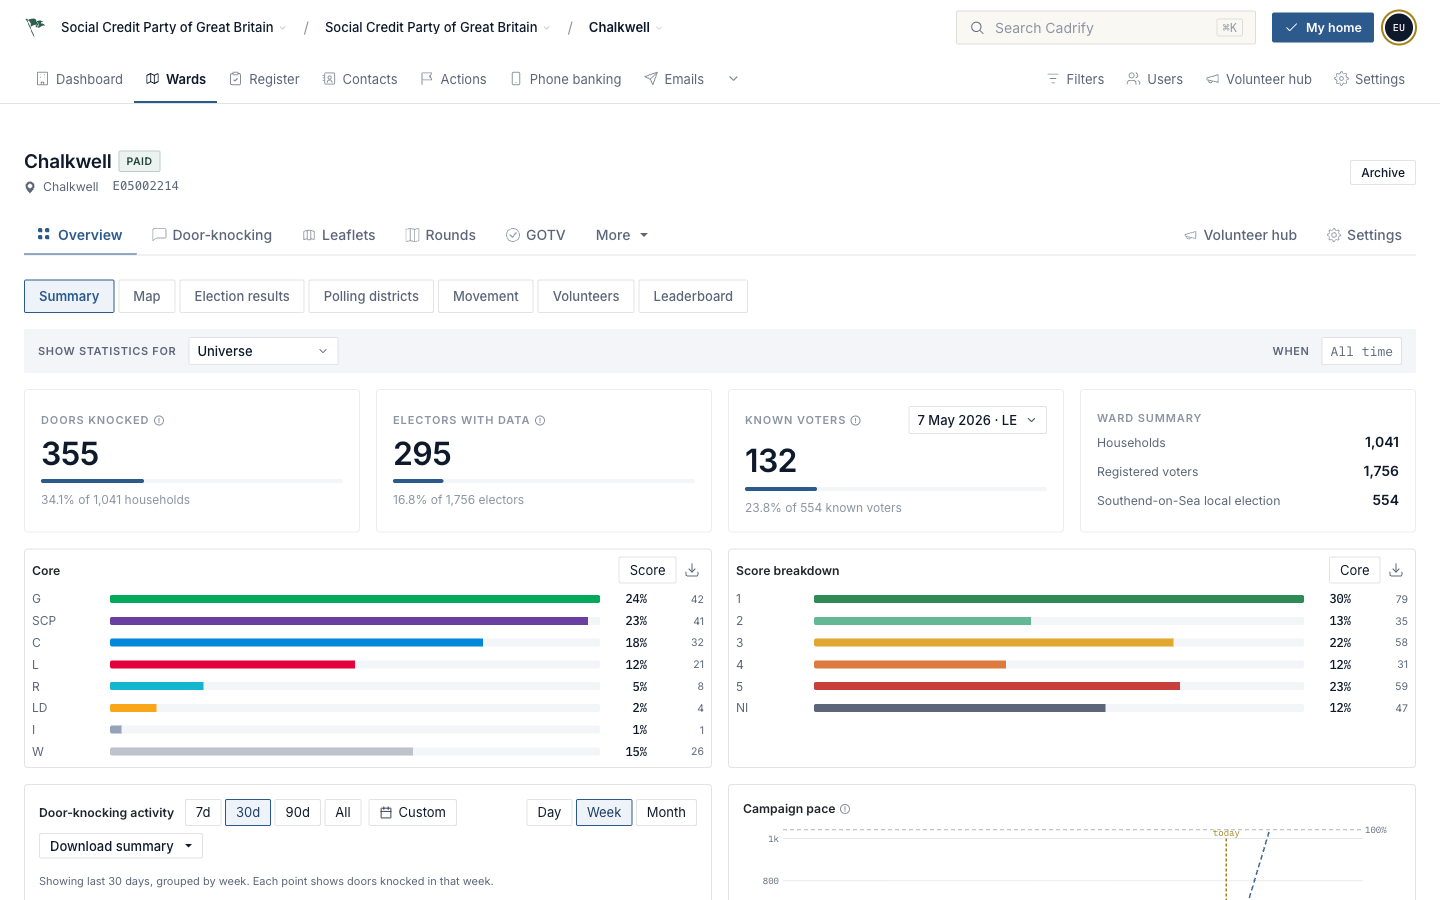The image size is (1440, 900).
Task: Switch to the Door-knocking tab
Action: click(x=212, y=235)
